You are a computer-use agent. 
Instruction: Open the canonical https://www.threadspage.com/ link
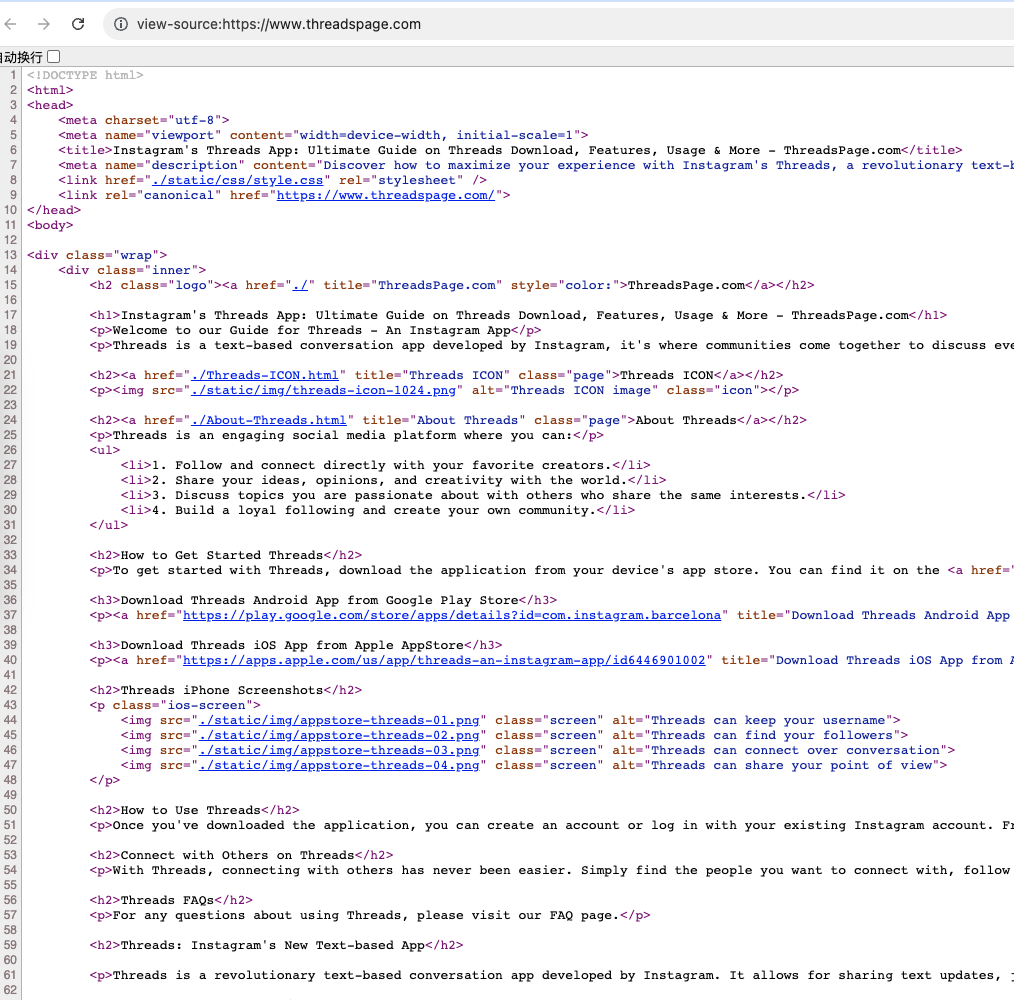pos(386,195)
